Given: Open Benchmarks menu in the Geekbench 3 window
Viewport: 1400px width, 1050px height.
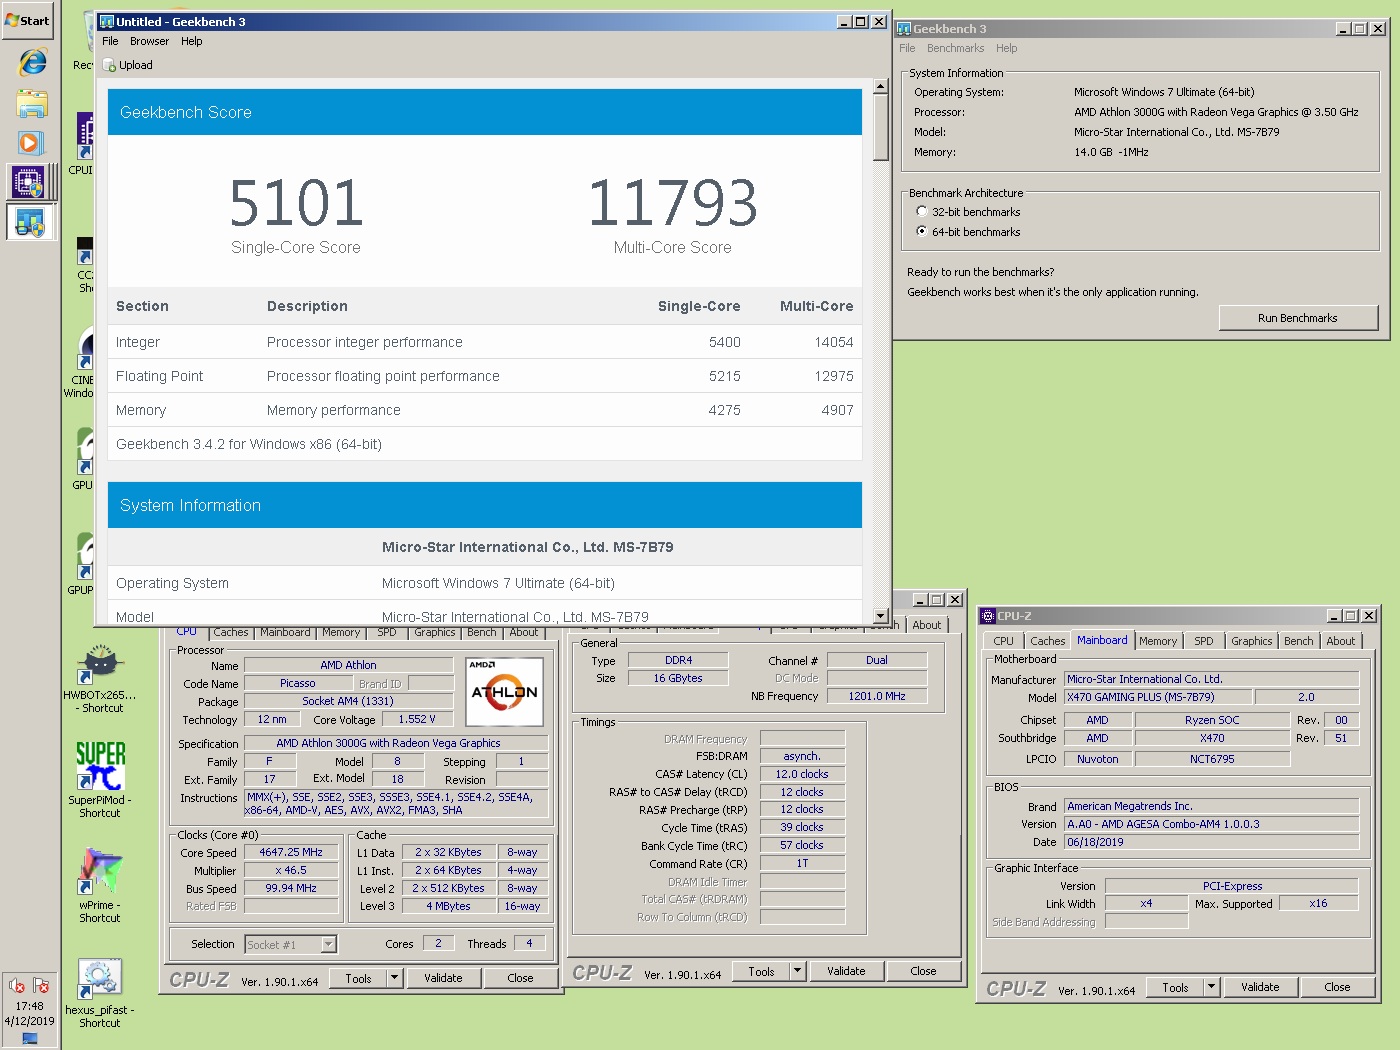Looking at the screenshot, I should (955, 48).
